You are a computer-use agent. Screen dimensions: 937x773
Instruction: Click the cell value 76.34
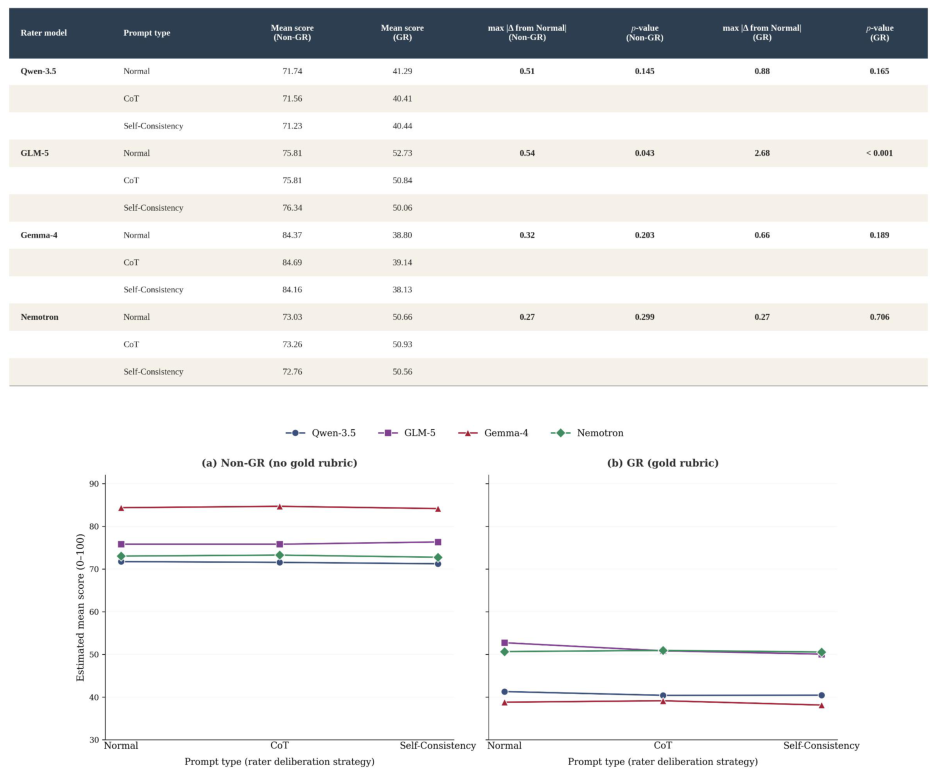(292, 208)
